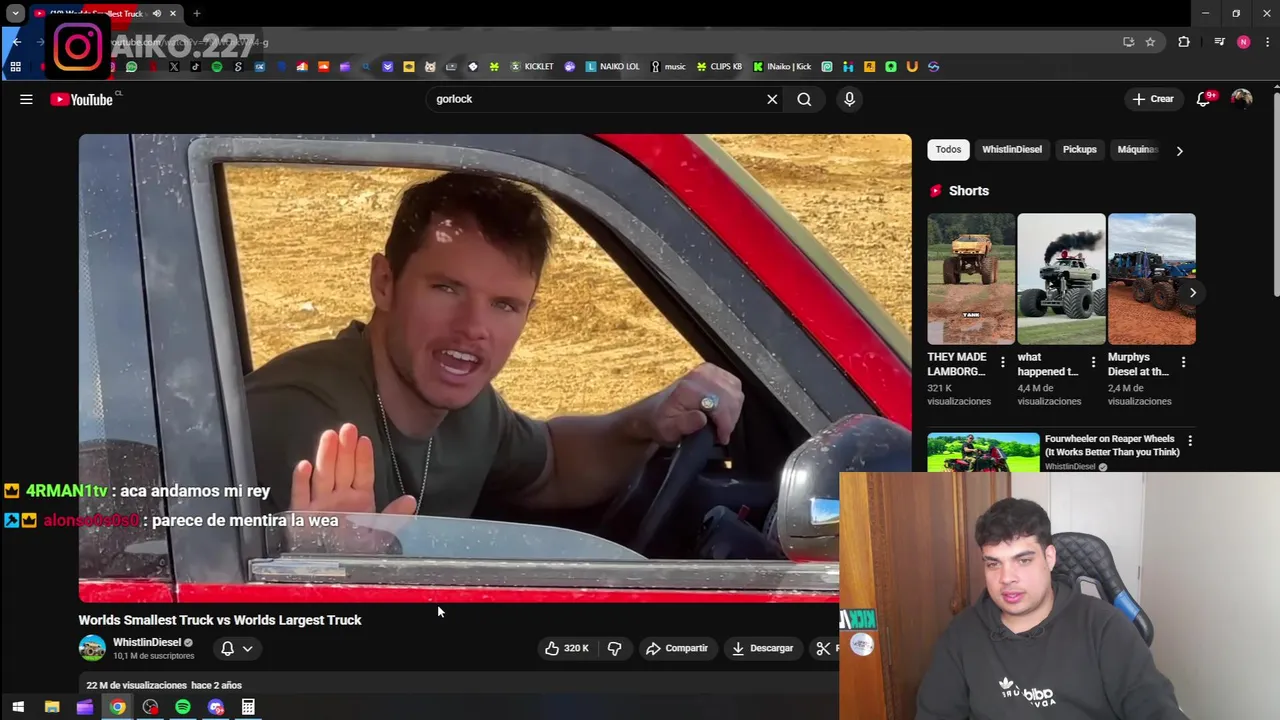Image resolution: width=1280 pixels, height=720 pixels.
Task: Select the Todos filter chip
Action: [948, 150]
